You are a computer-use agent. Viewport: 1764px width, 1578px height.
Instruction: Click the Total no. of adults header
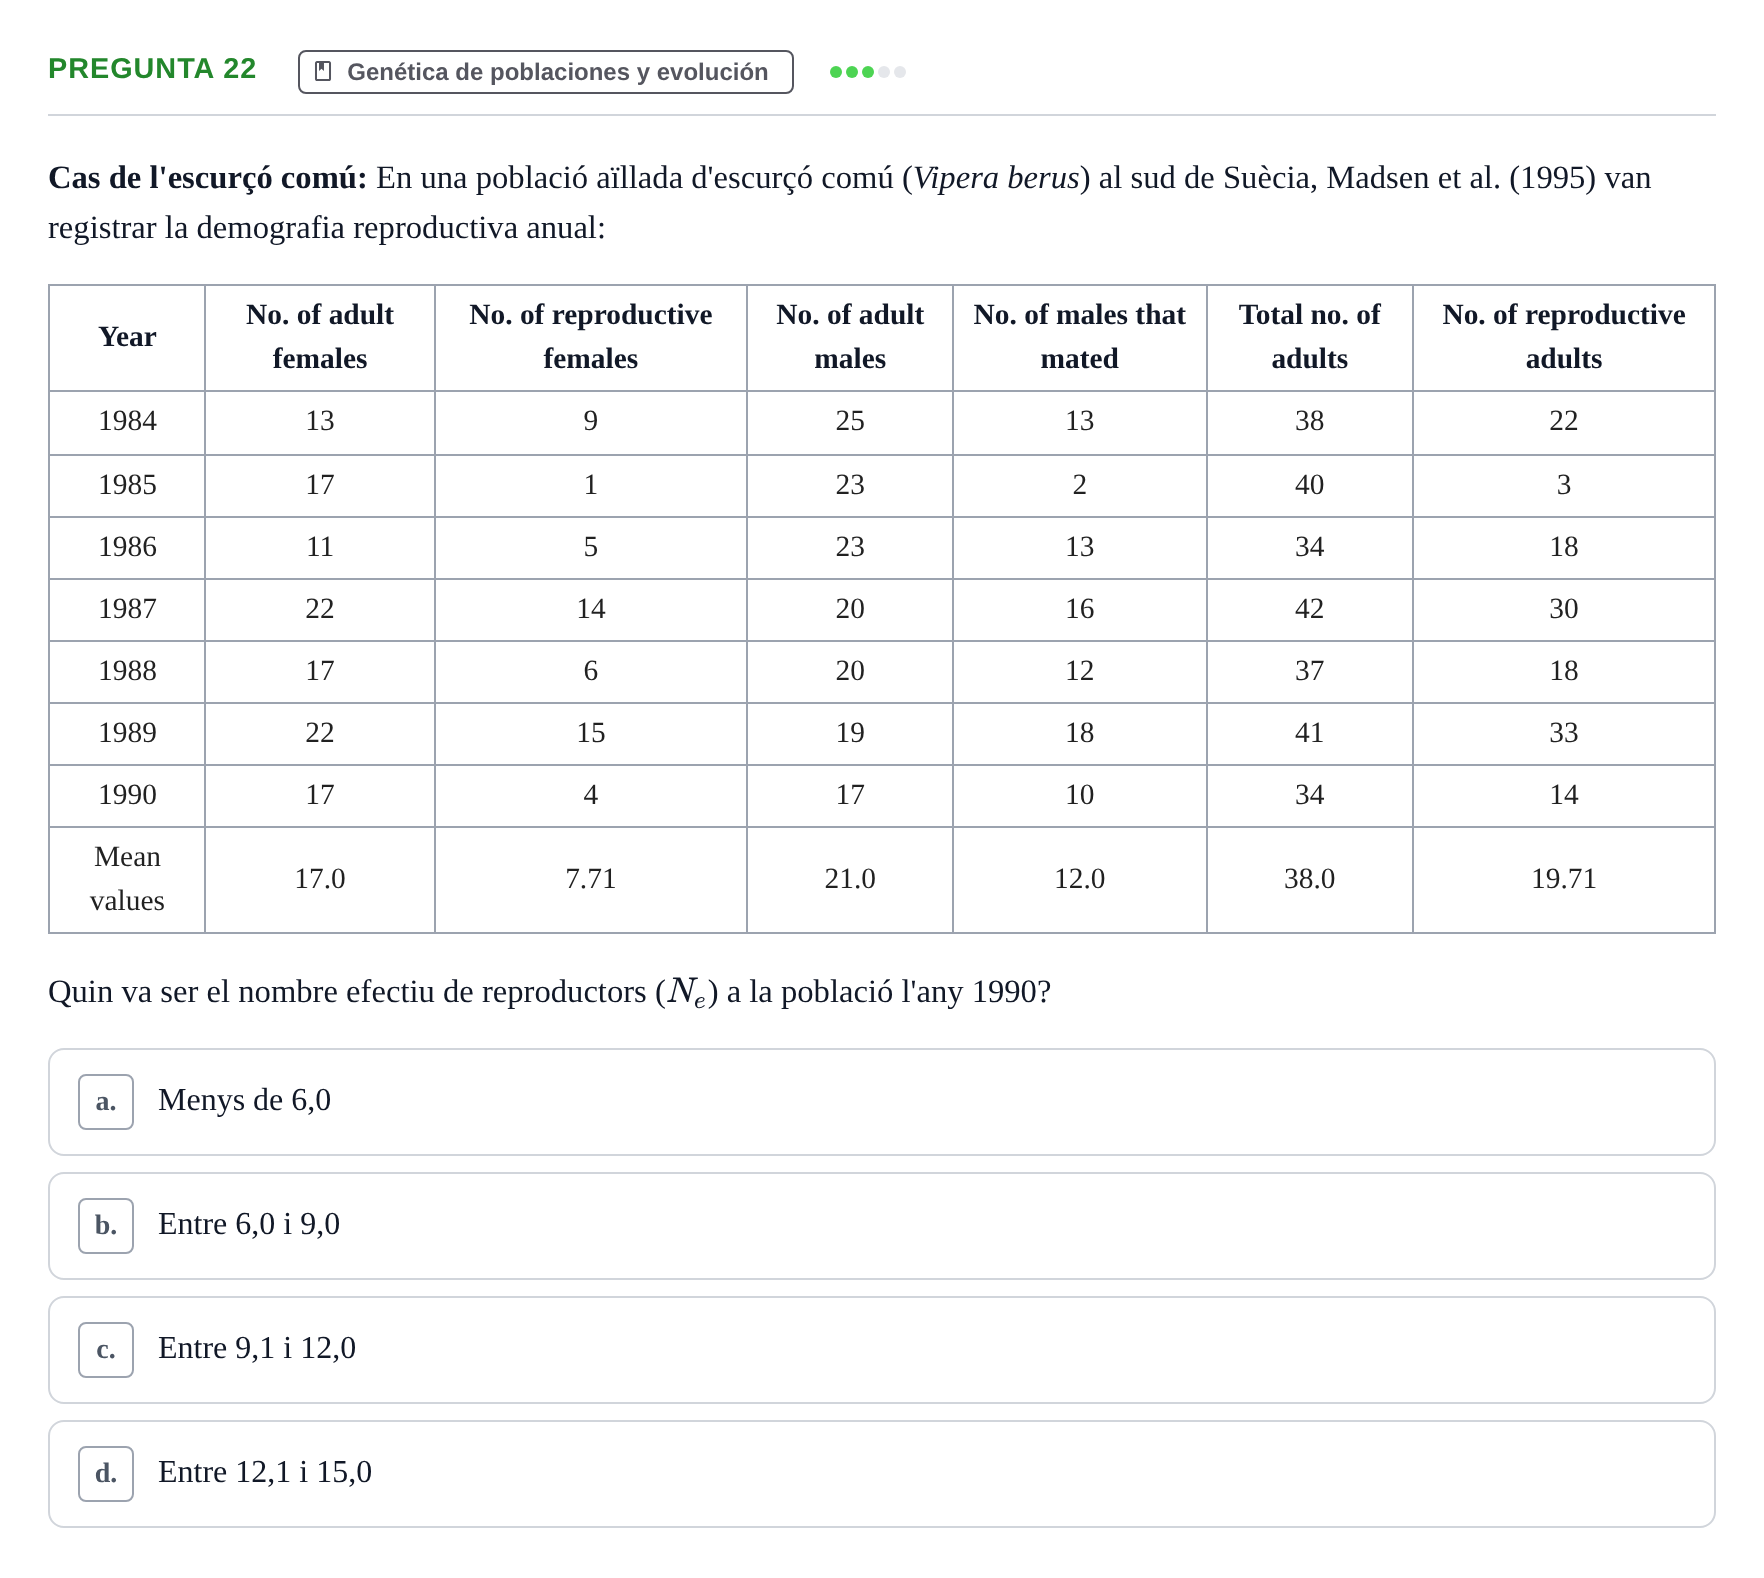[1310, 338]
